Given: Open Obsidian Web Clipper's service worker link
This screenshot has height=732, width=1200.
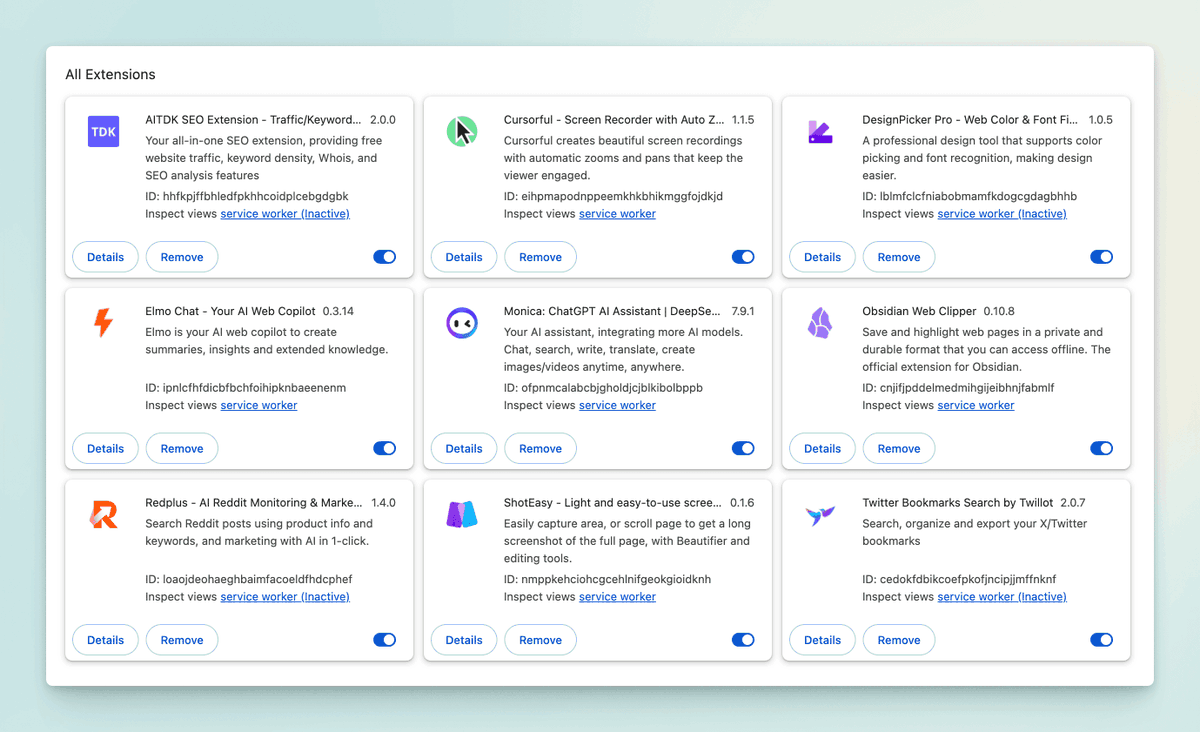Looking at the screenshot, I should tap(976, 405).
